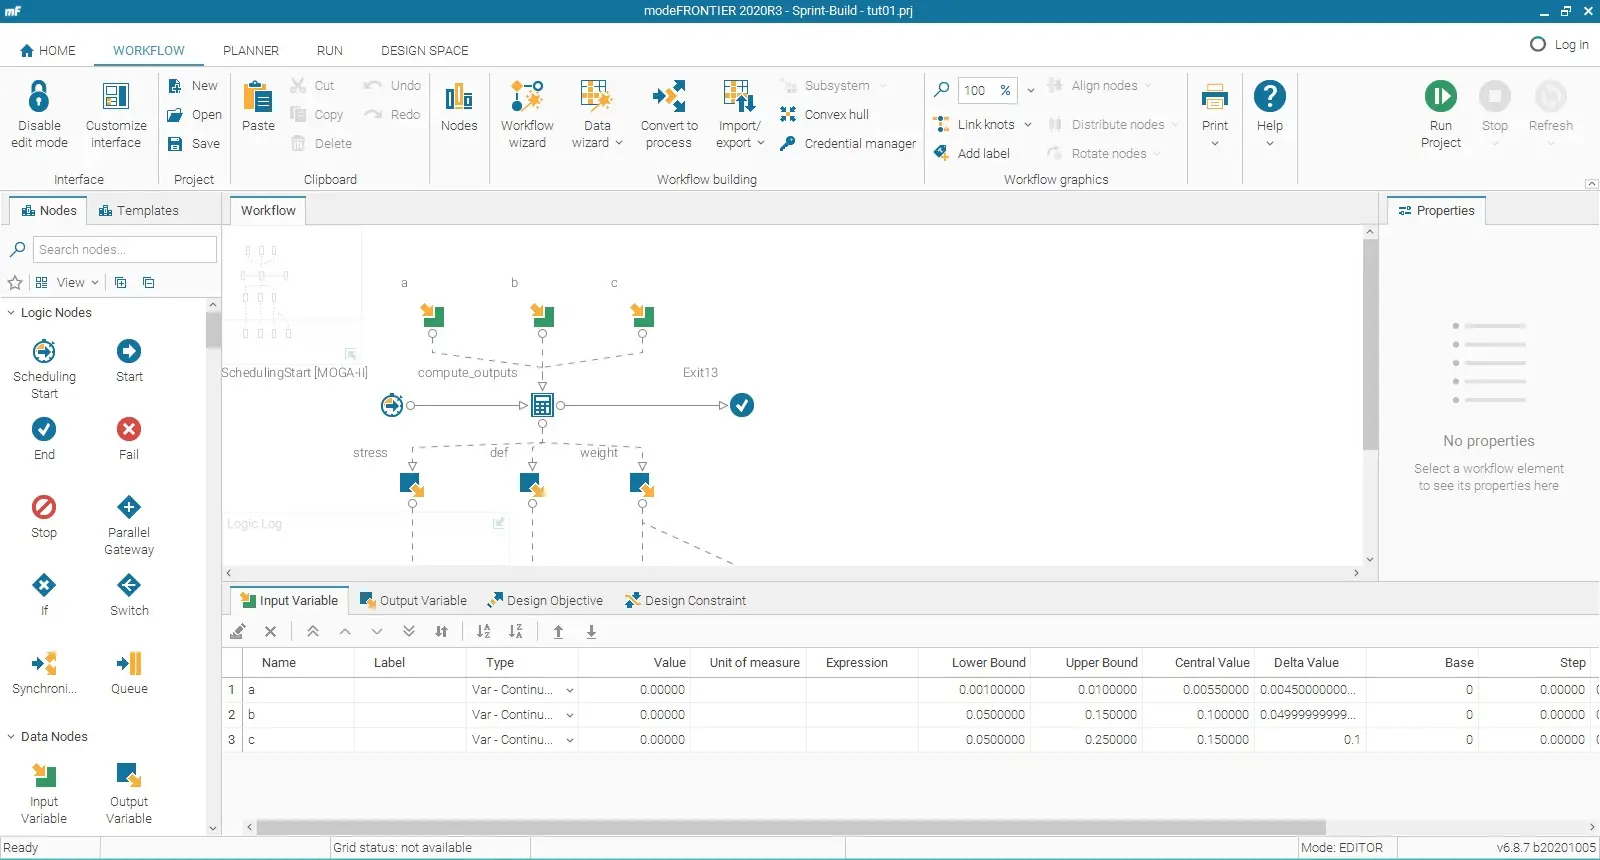Click the zoom value field showing 100

[x=976, y=90]
